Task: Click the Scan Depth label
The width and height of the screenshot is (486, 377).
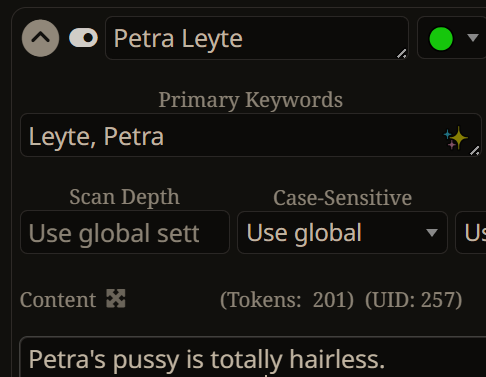Action: pos(124,197)
